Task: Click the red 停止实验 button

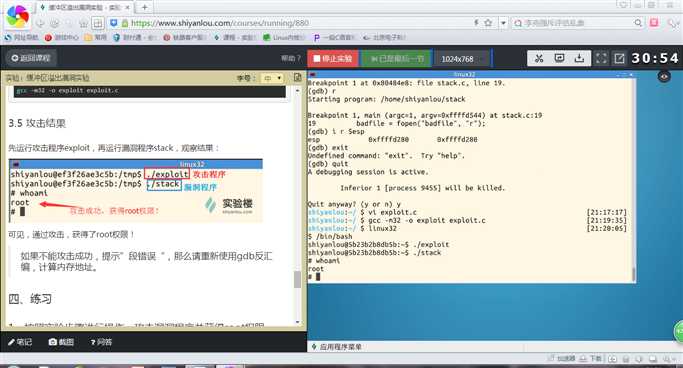Action: pyautogui.click(x=333, y=58)
